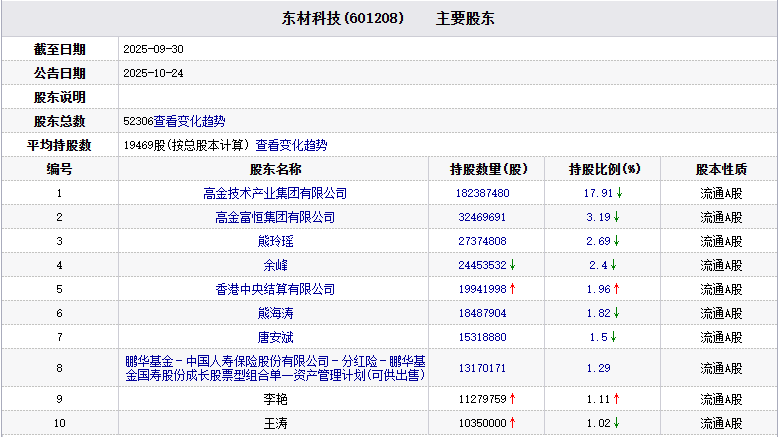Open 查看变化趋势 link for 股东总数
Viewport: 782px width, 437px height.
click(189, 121)
